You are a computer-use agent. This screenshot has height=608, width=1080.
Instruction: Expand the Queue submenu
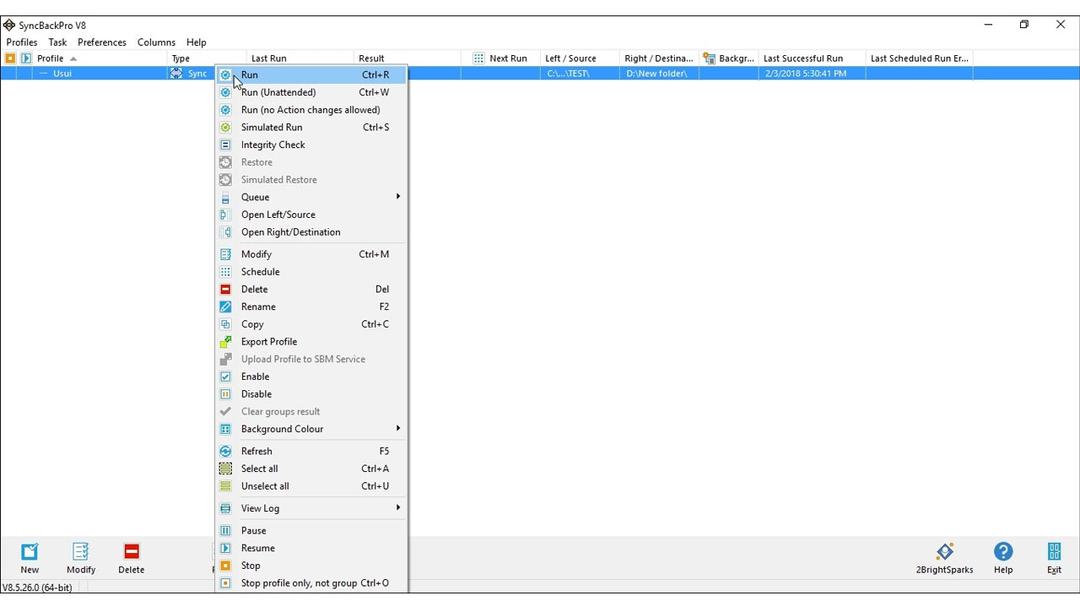255,197
